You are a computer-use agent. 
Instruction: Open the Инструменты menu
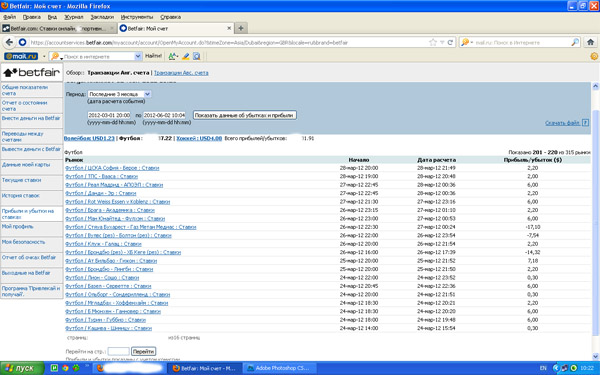tap(137, 17)
